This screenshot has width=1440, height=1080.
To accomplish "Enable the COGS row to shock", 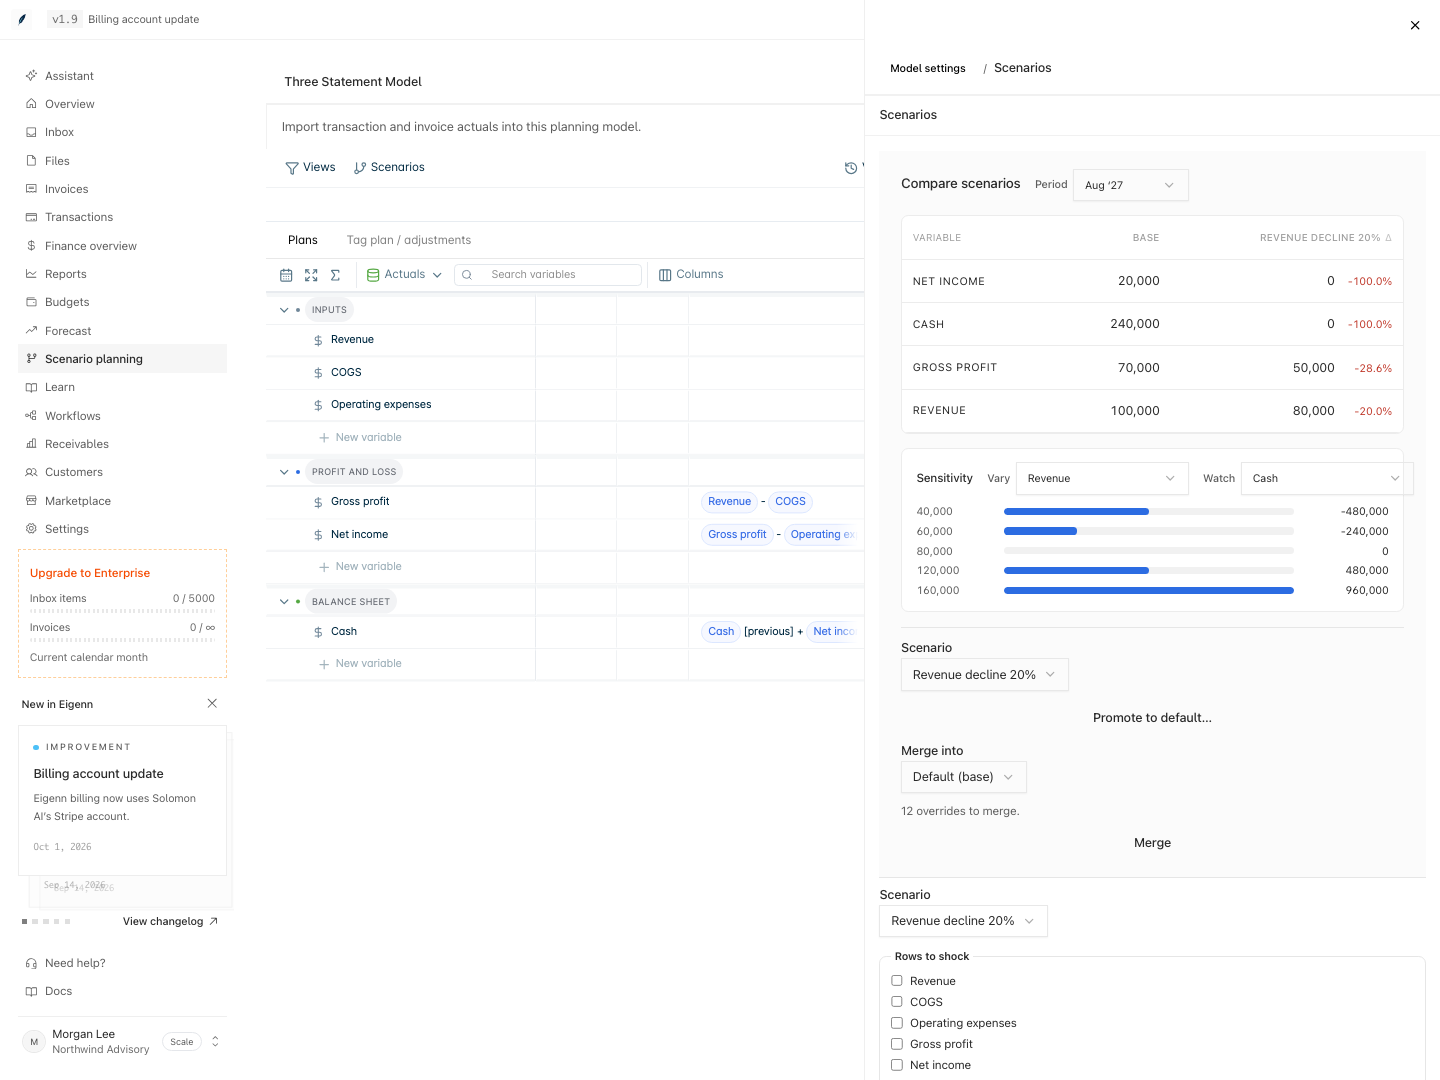I will click(897, 1002).
